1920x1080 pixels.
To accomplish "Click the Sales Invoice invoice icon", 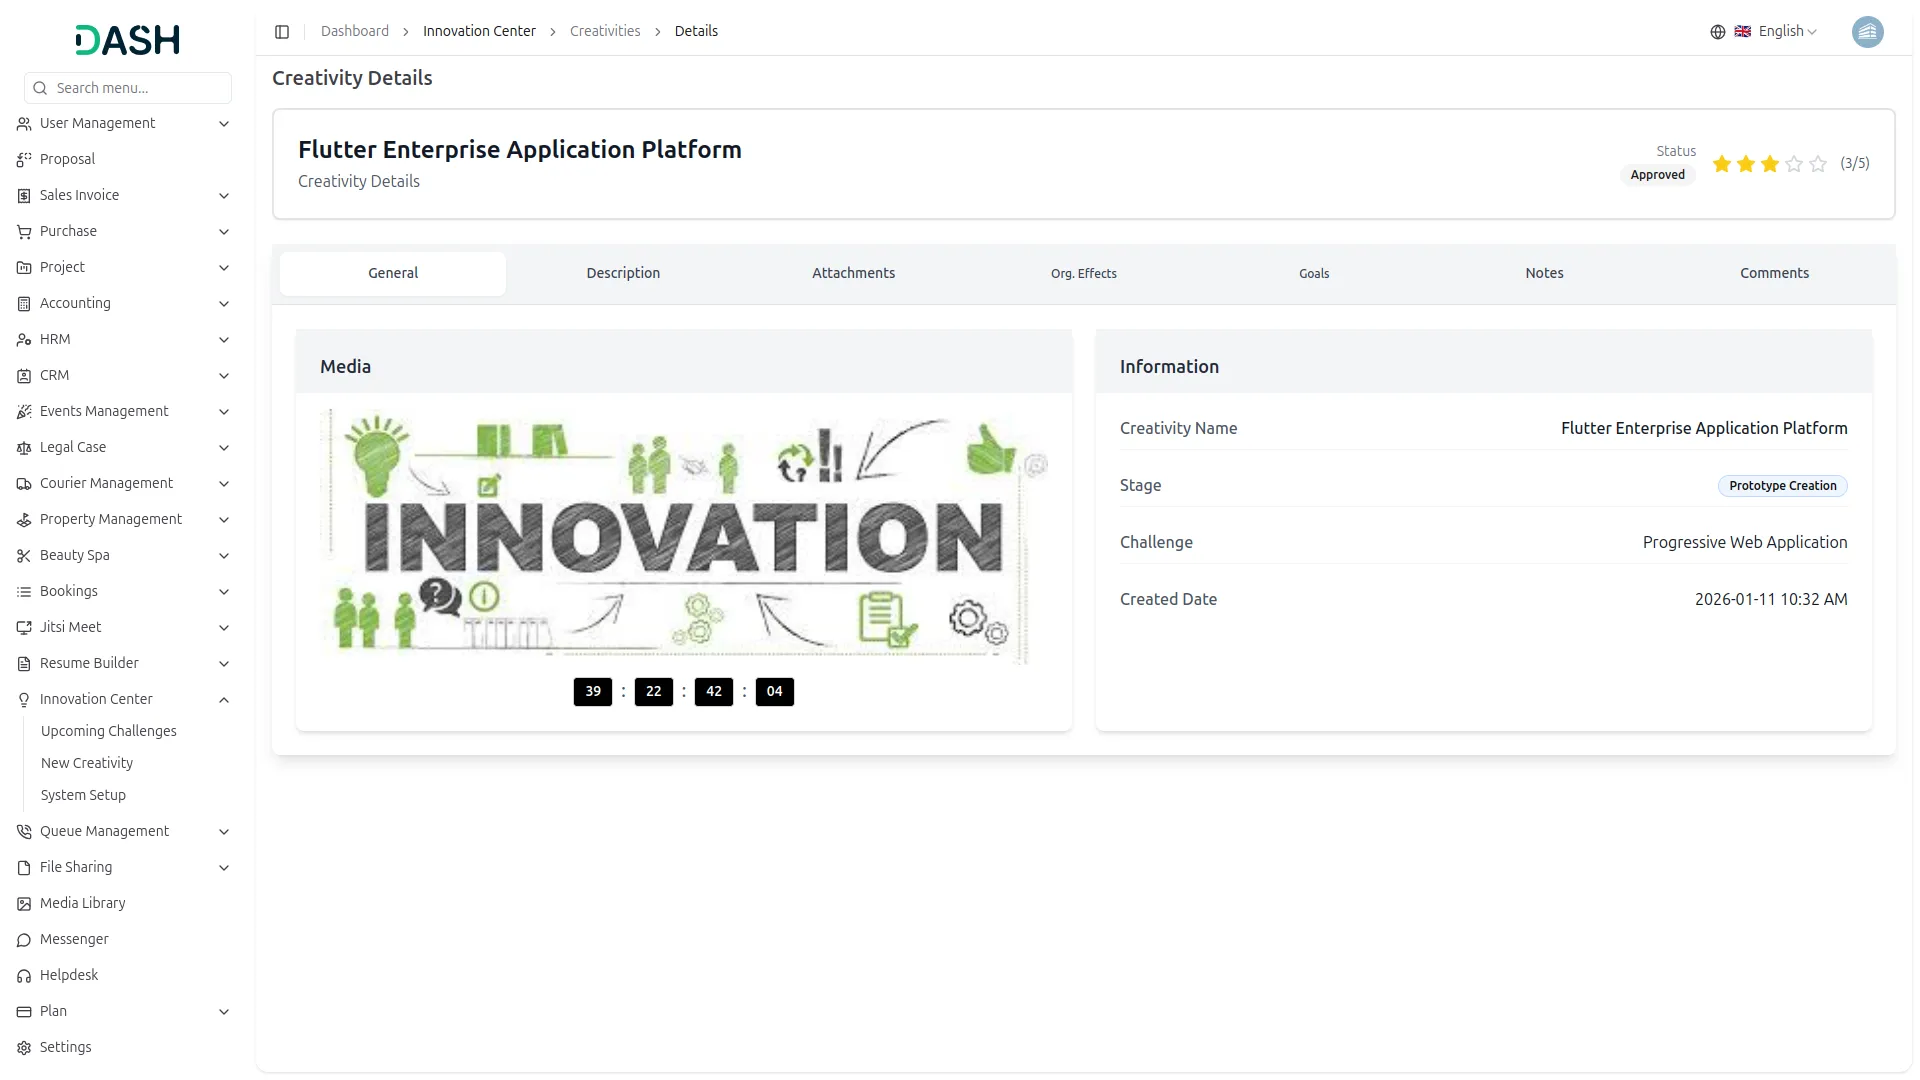I will tap(22, 195).
